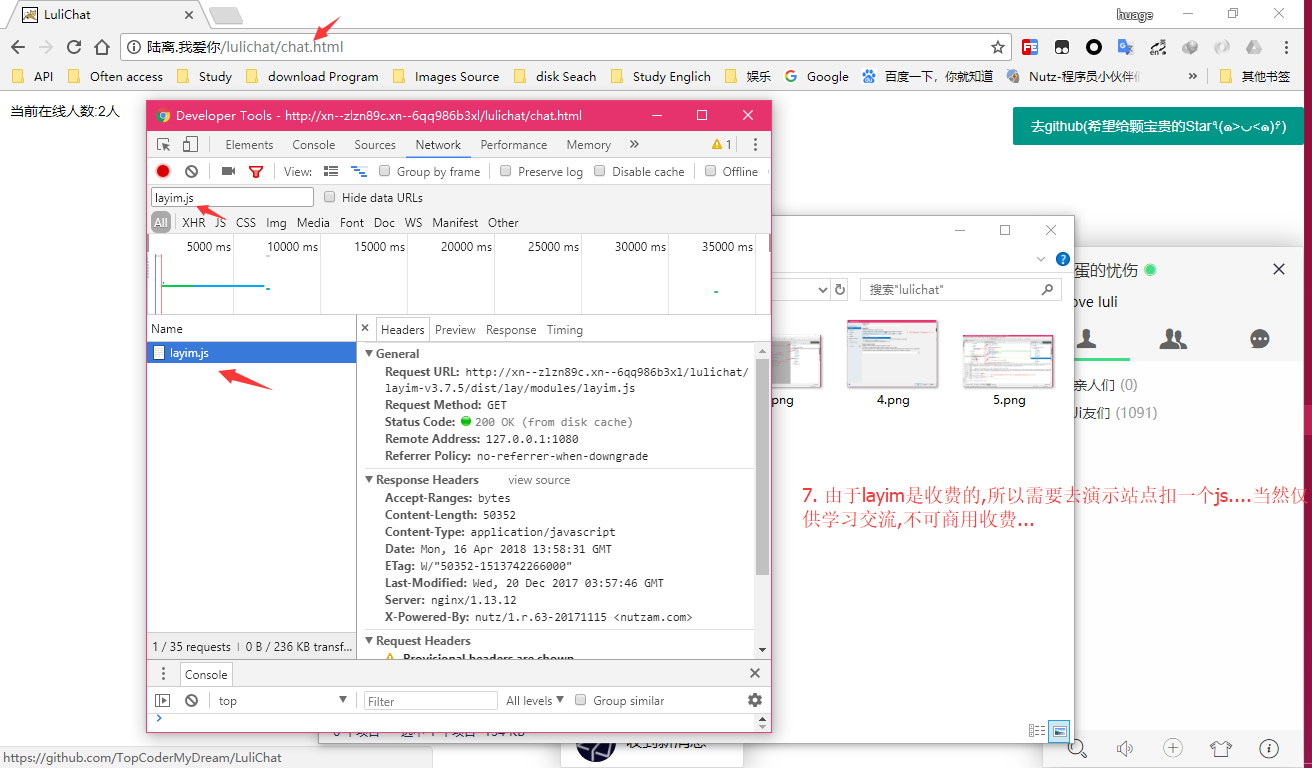Open the Performance tab

pos(514,145)
